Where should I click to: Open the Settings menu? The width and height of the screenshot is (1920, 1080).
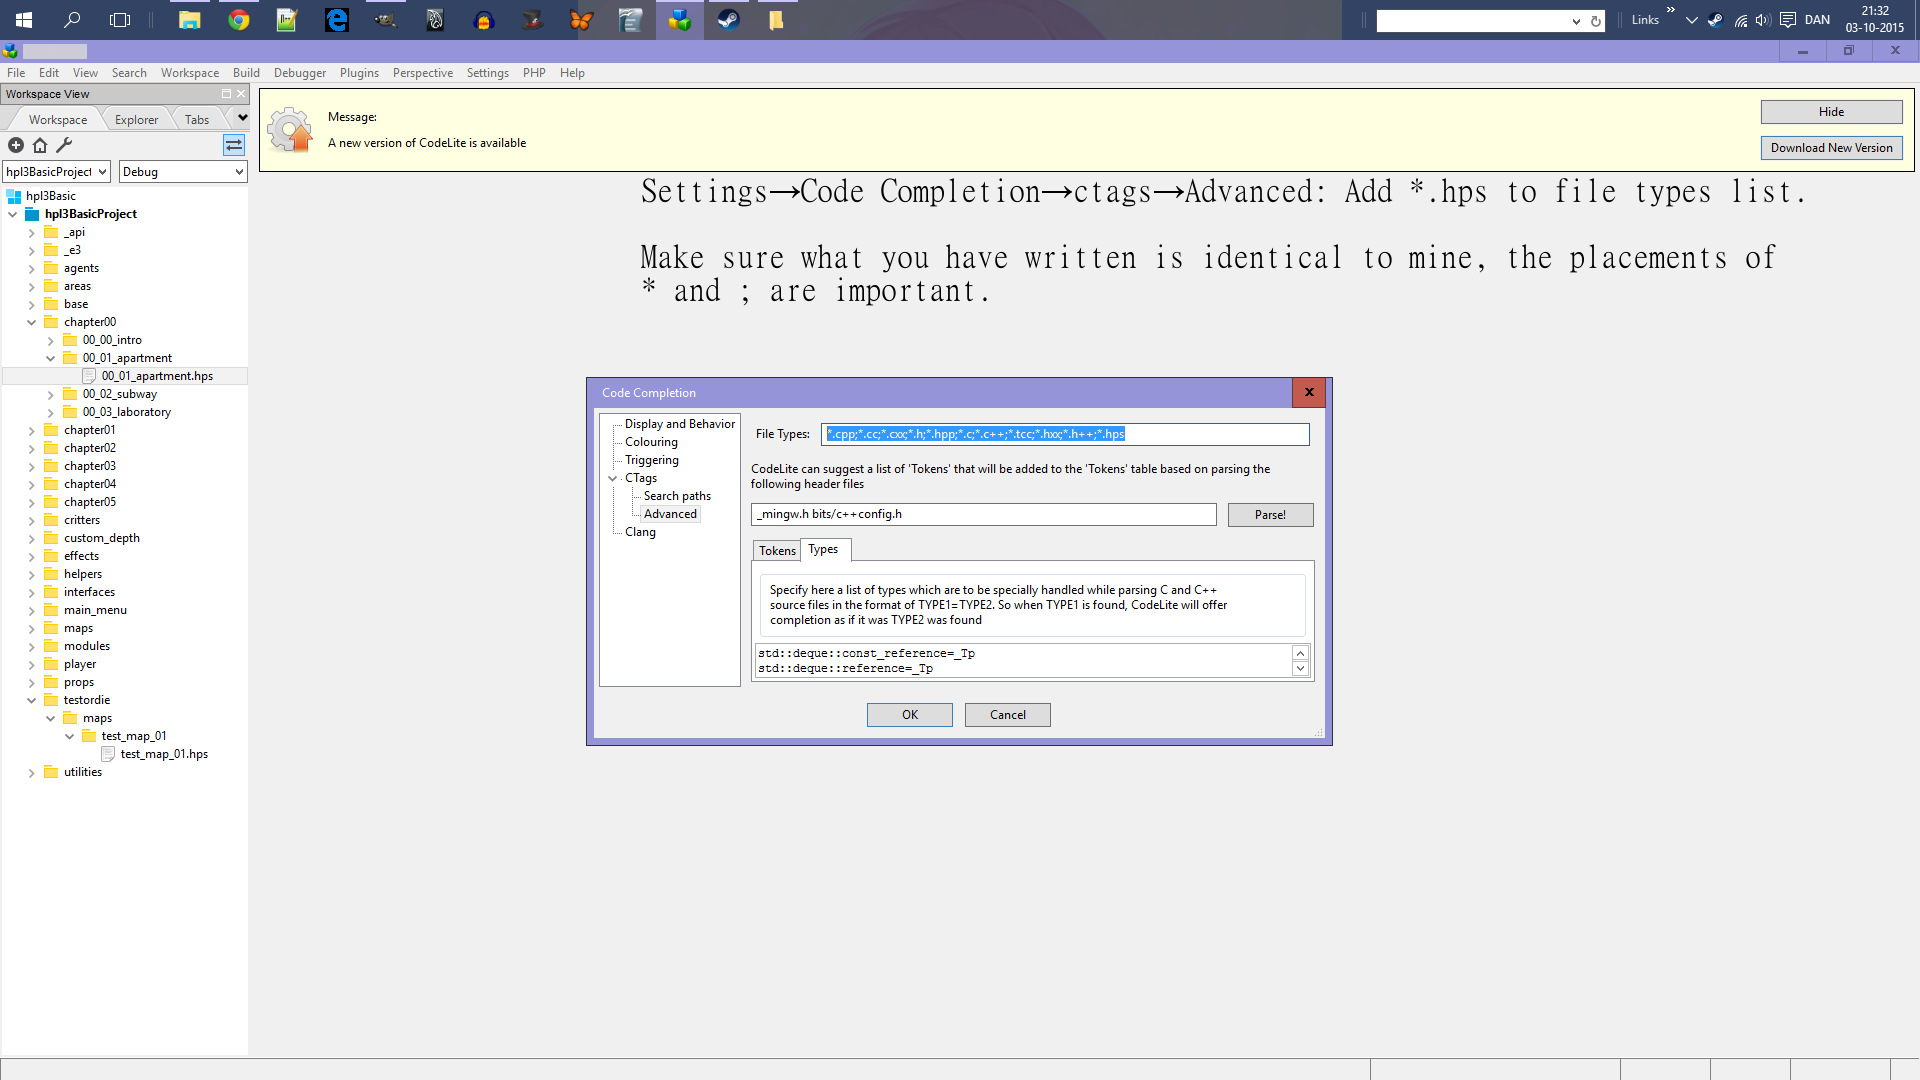pos(488,73)
